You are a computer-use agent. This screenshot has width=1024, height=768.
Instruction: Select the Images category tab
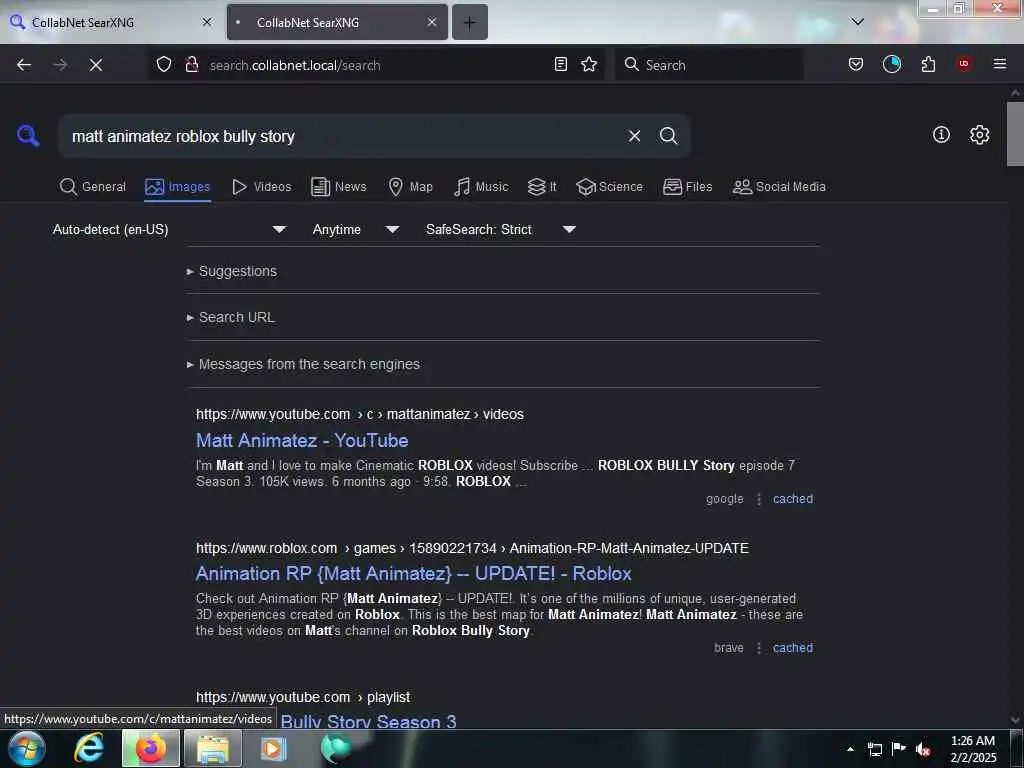pyautogui.click(x=178, y=187)
